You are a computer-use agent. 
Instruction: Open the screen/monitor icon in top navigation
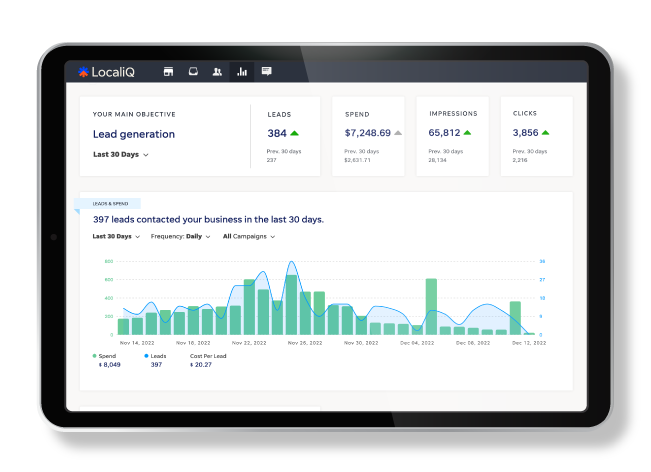pyautogui.click(x=193, y=71)
